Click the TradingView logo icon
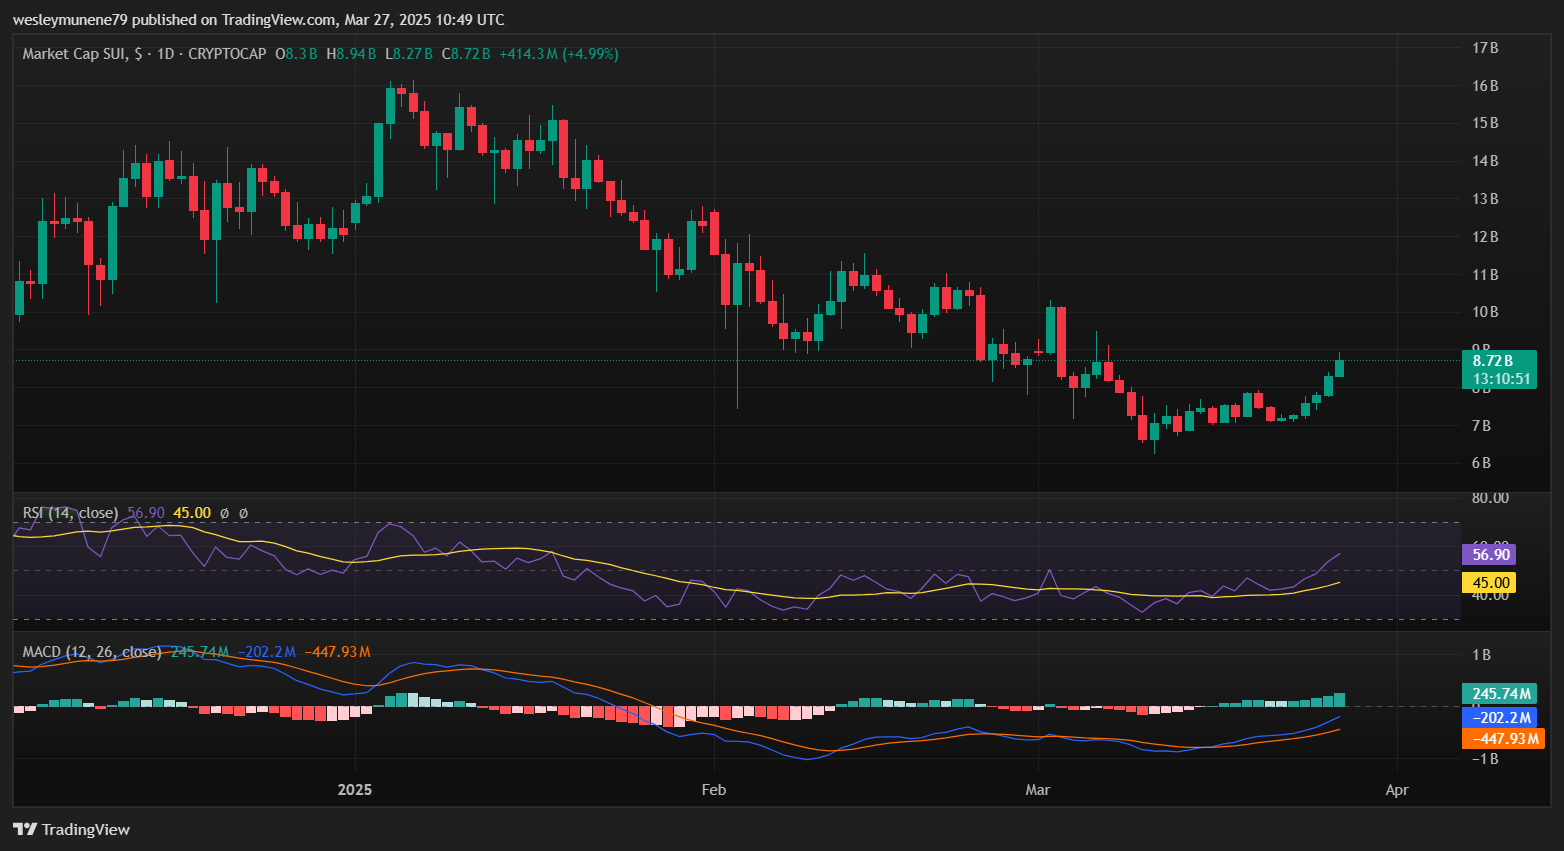Screen dimensions: 1564x851 coord(25,829)
